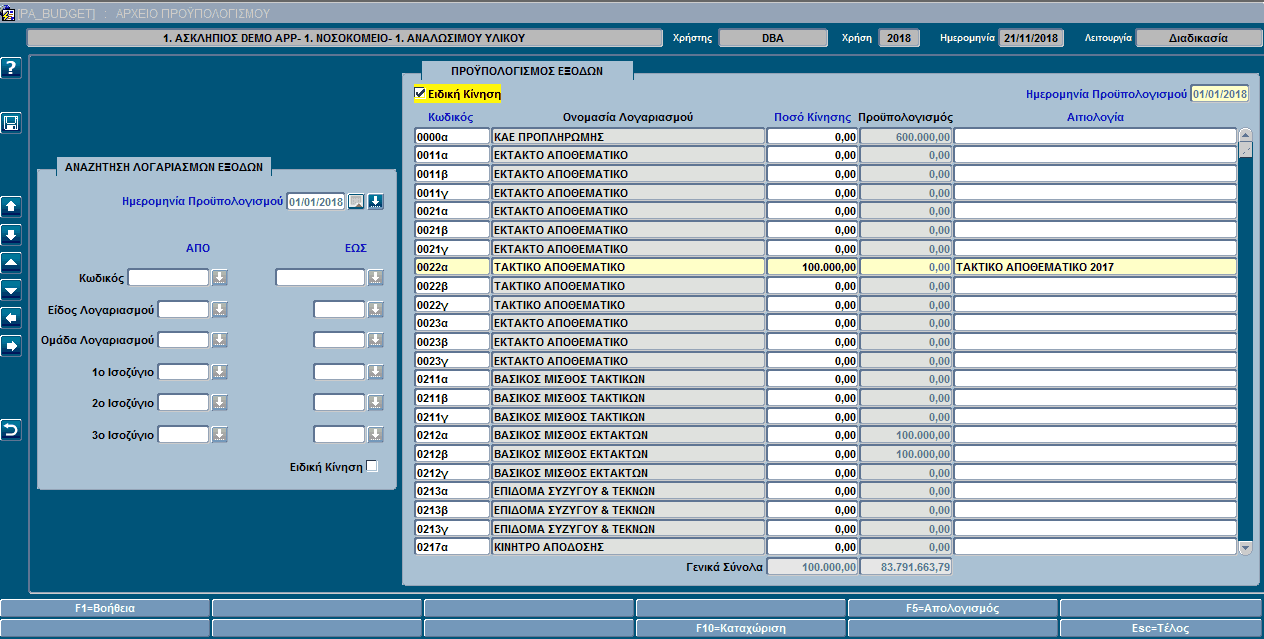Image resolution: width=1264 pixels, height=639 pixels.
Task: Open down-arrow list beside search date field
Action: 375,202
